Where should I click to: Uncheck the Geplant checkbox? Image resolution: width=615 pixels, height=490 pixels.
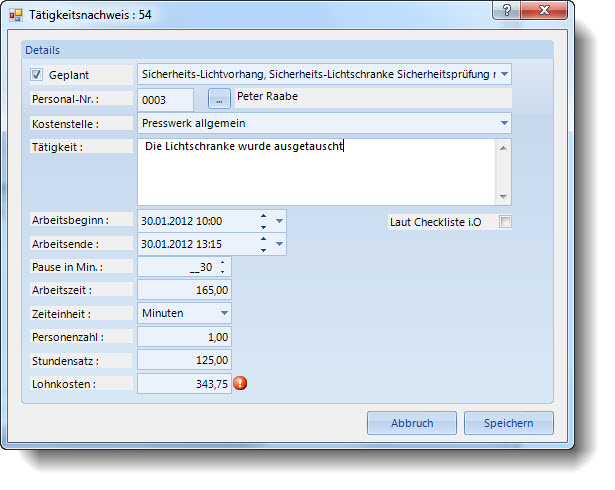[x=37, y=74]
